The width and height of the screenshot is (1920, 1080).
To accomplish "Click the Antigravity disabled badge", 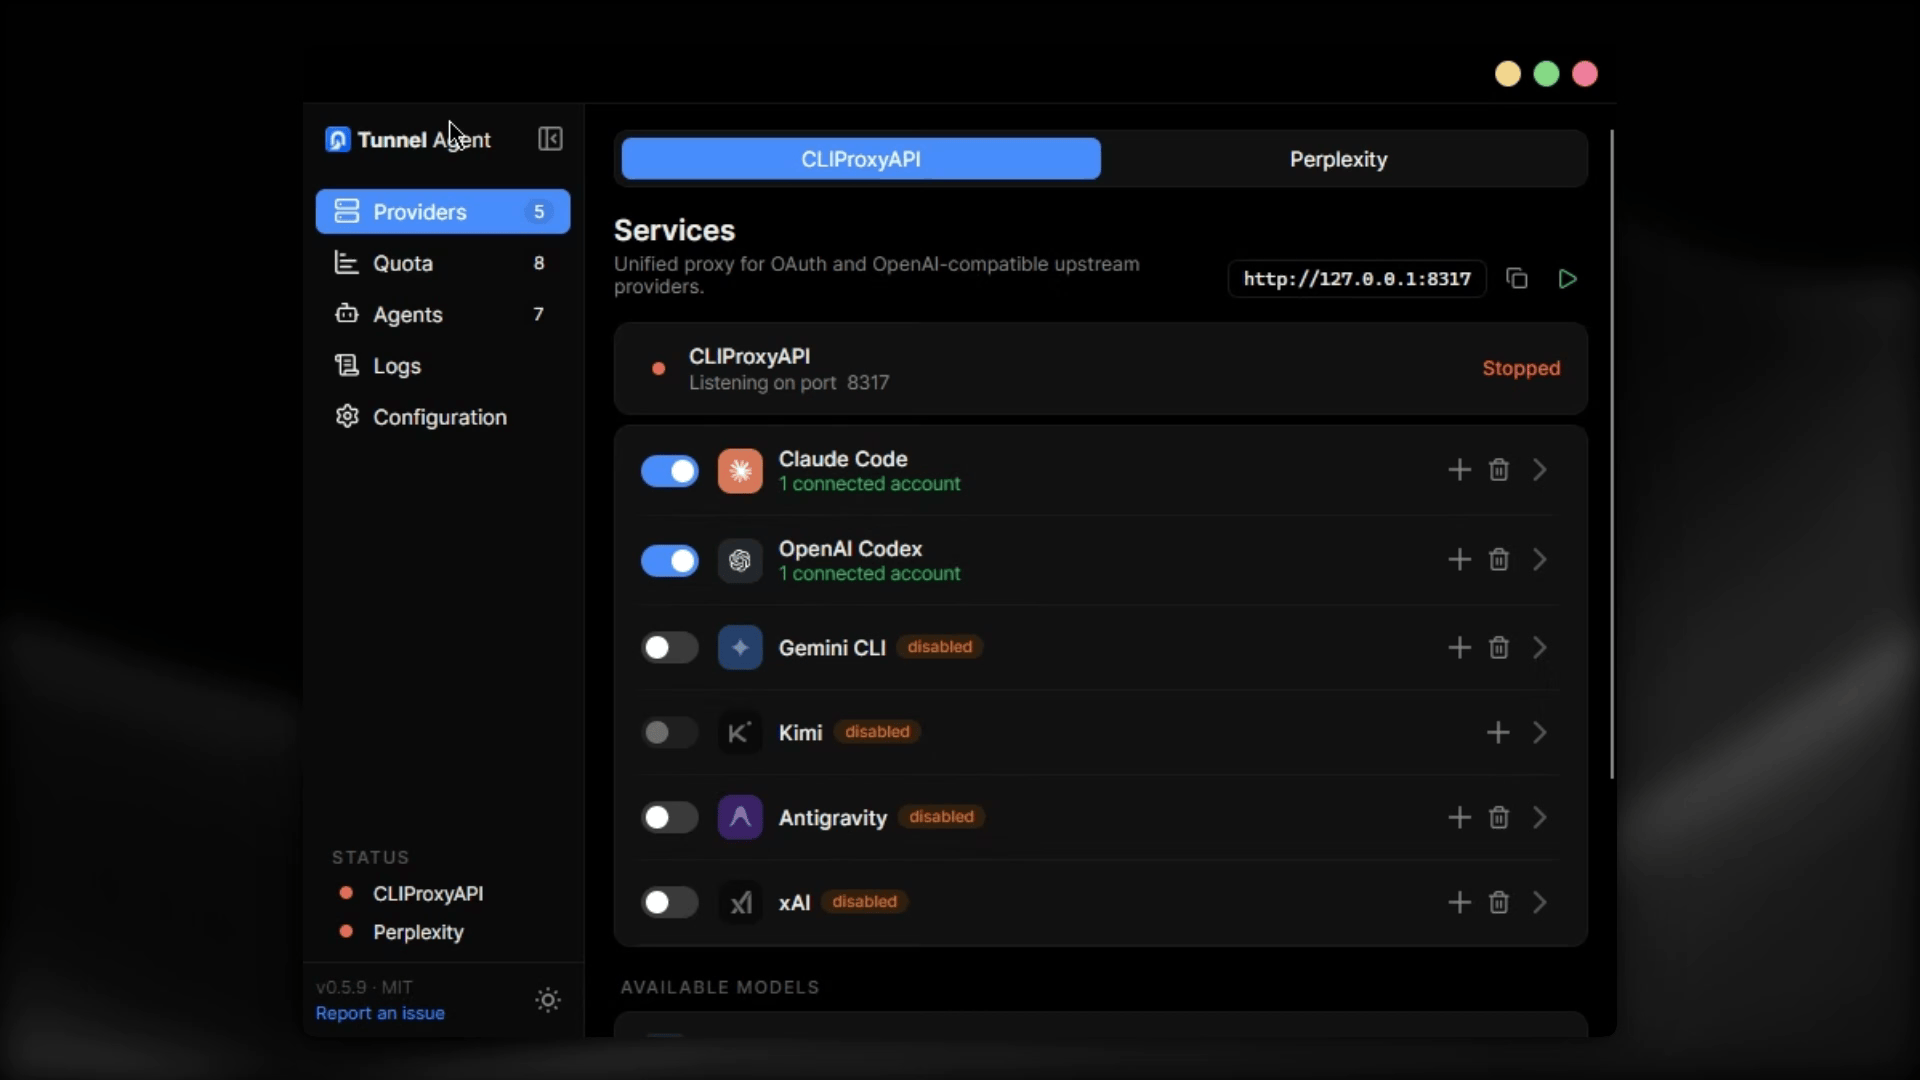I will pyautogui.click(x=941, y=817).
